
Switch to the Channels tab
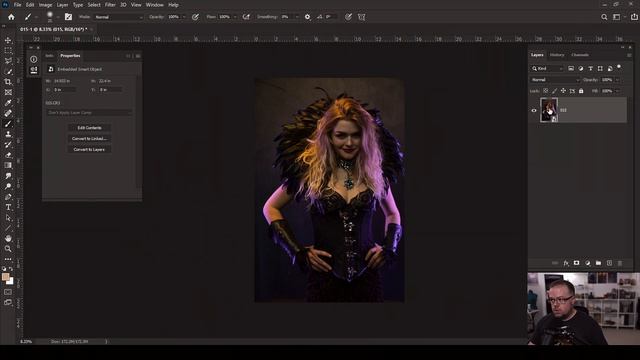pos(580,55)
